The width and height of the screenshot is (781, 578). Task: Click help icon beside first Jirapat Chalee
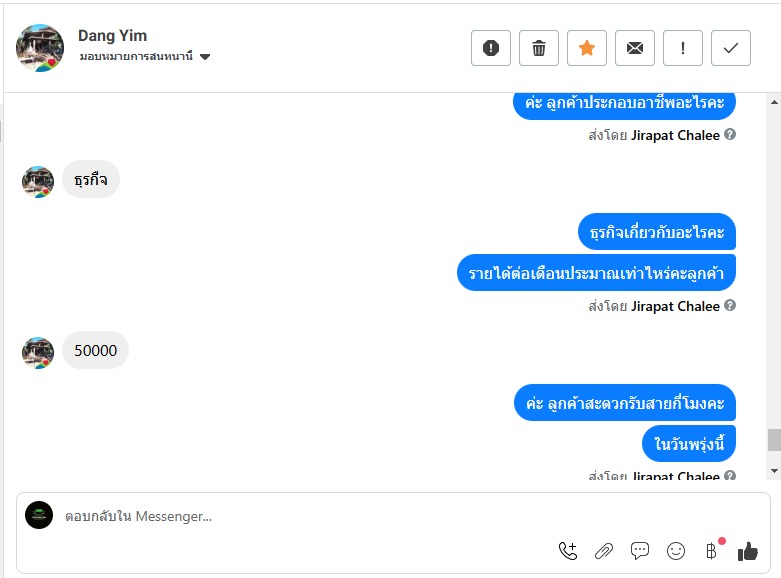(730, 135)
